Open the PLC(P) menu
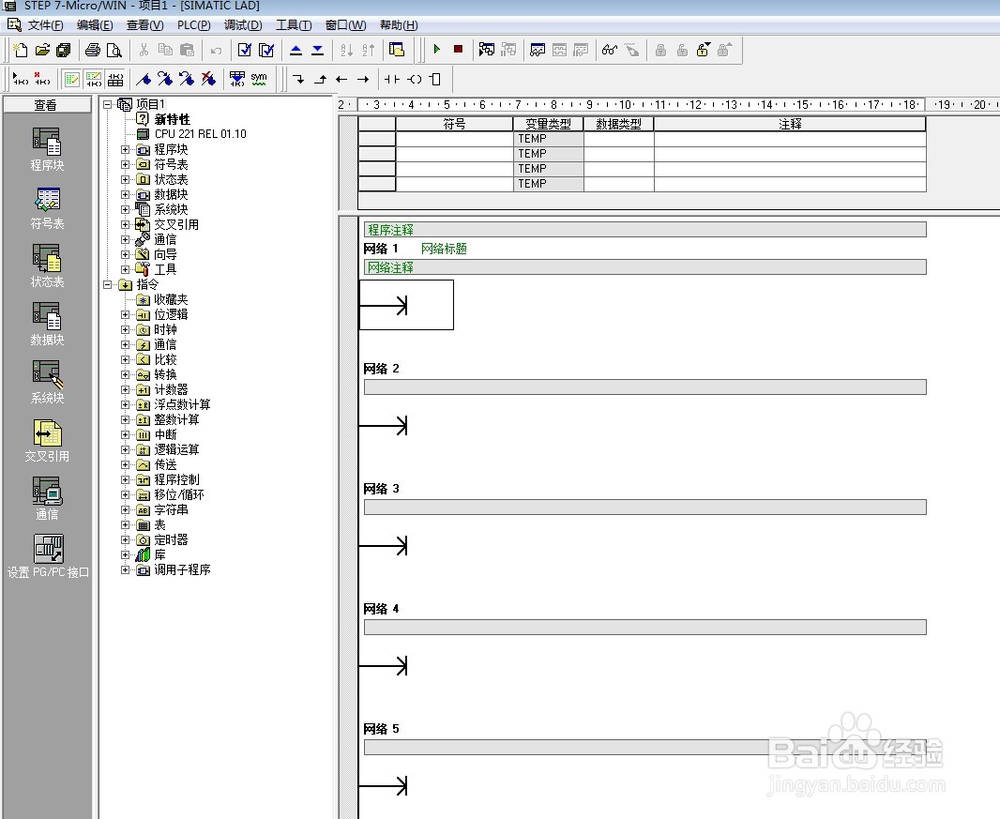This screenshot has height=819, width=1000. [194, 25]
